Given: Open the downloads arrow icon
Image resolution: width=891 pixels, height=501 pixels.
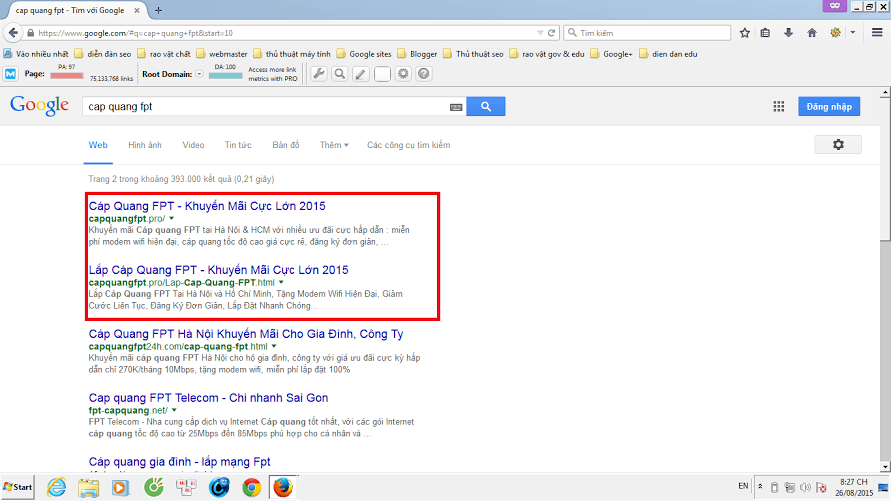Looking at the screenshot, I should tap(788, 33).
